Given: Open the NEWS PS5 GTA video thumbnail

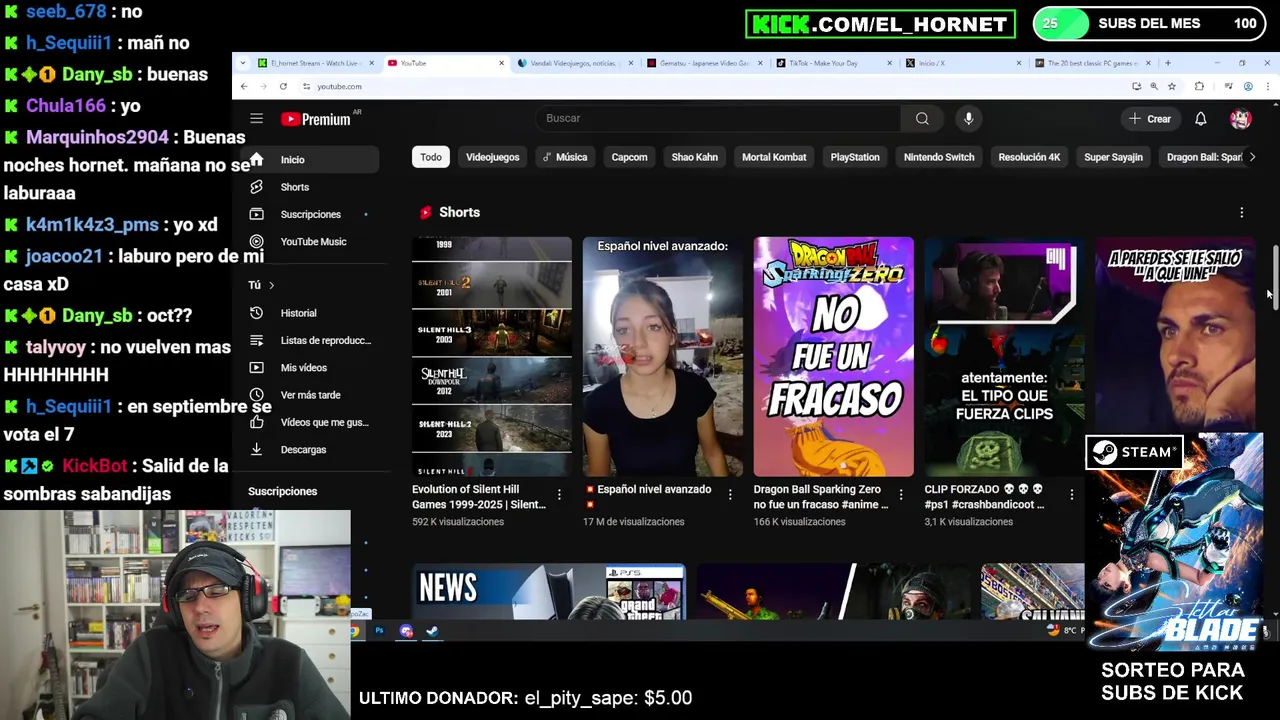Looking at the screenshot, I should click(x=549, y=592).
